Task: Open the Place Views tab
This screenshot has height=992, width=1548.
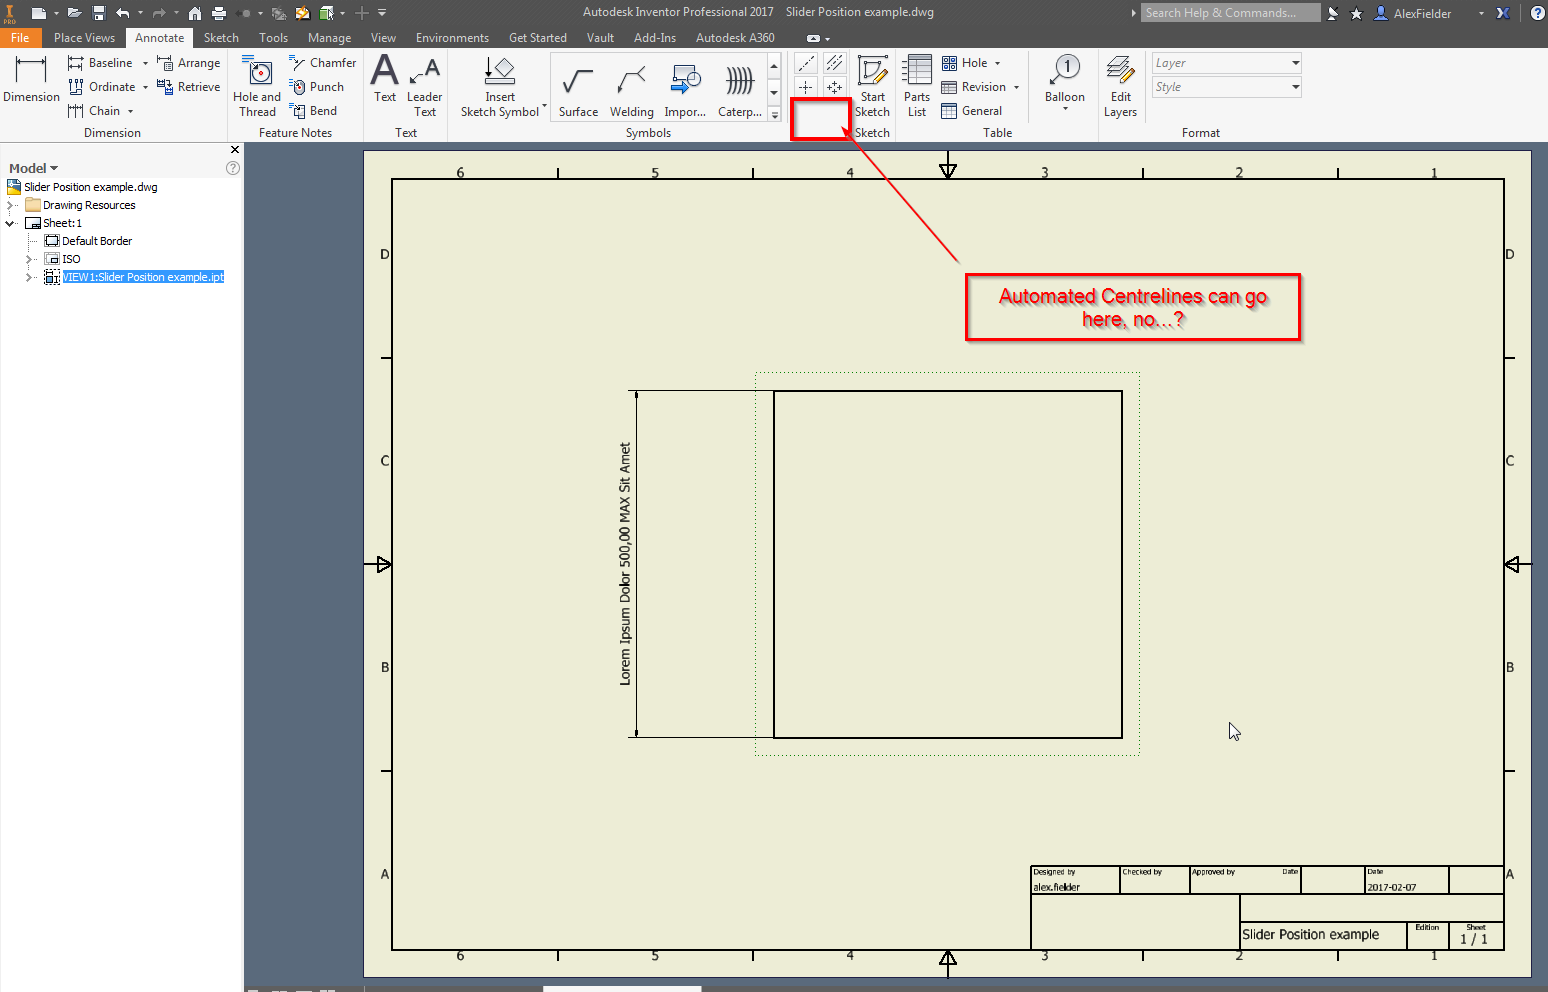Action: click(x=84, y=37)
